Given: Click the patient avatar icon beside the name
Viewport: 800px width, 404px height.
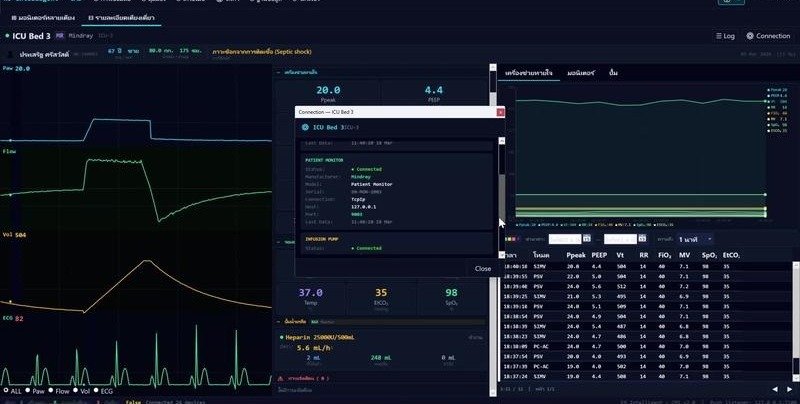Looking at the screenshot, I should [11, 54].
